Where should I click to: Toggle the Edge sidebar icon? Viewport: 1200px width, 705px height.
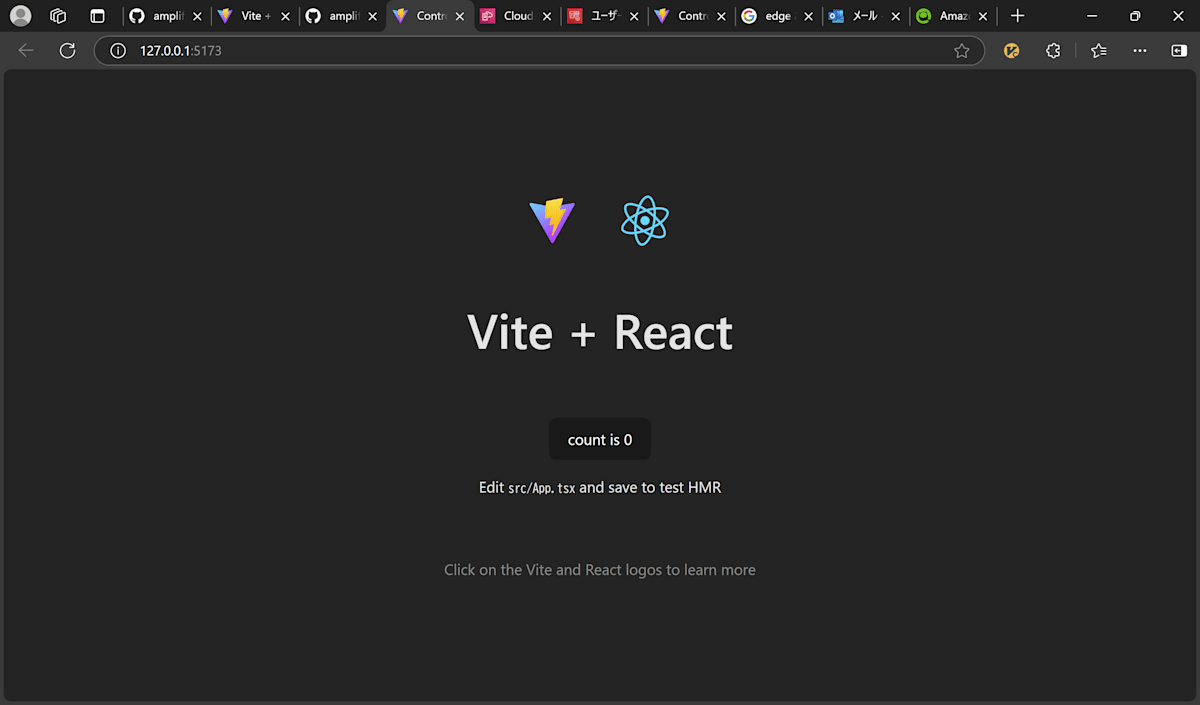1179,51
